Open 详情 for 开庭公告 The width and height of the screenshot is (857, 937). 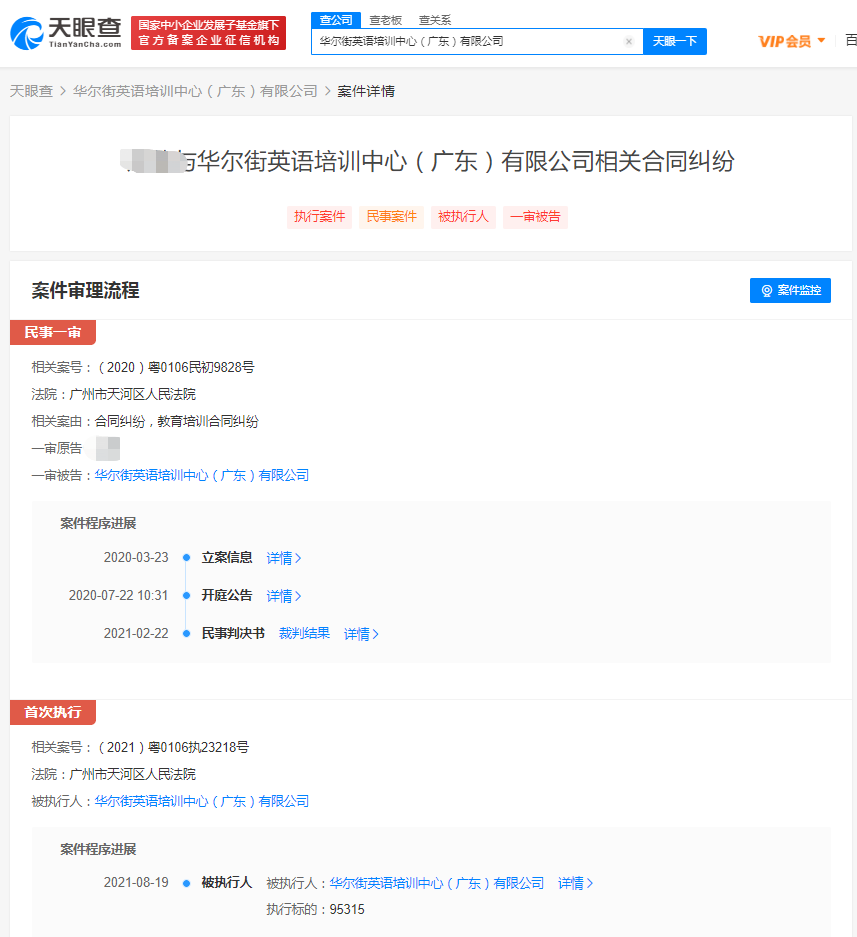[284, 596]
